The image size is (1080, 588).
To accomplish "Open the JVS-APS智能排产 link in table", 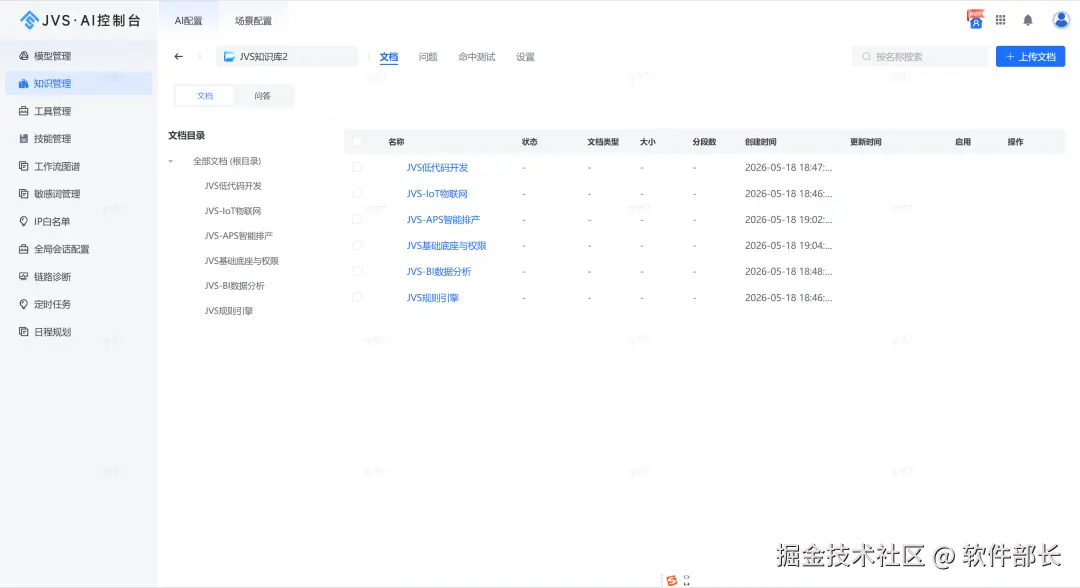I will pyautogui.click(x=443, y=220).
